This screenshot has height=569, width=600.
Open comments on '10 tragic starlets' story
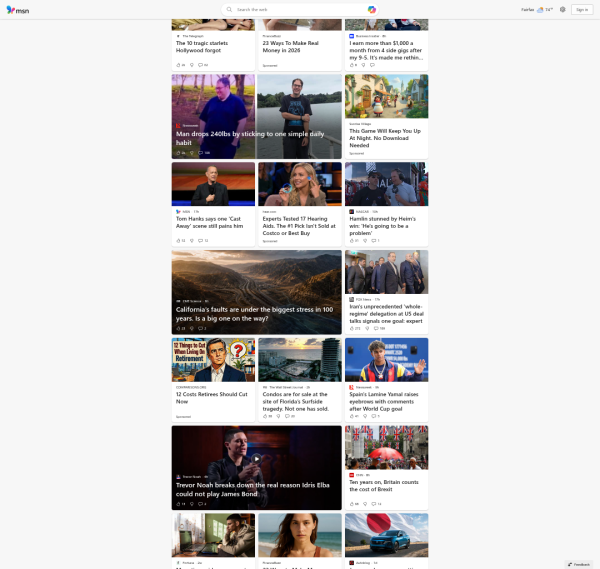point(203,65)
